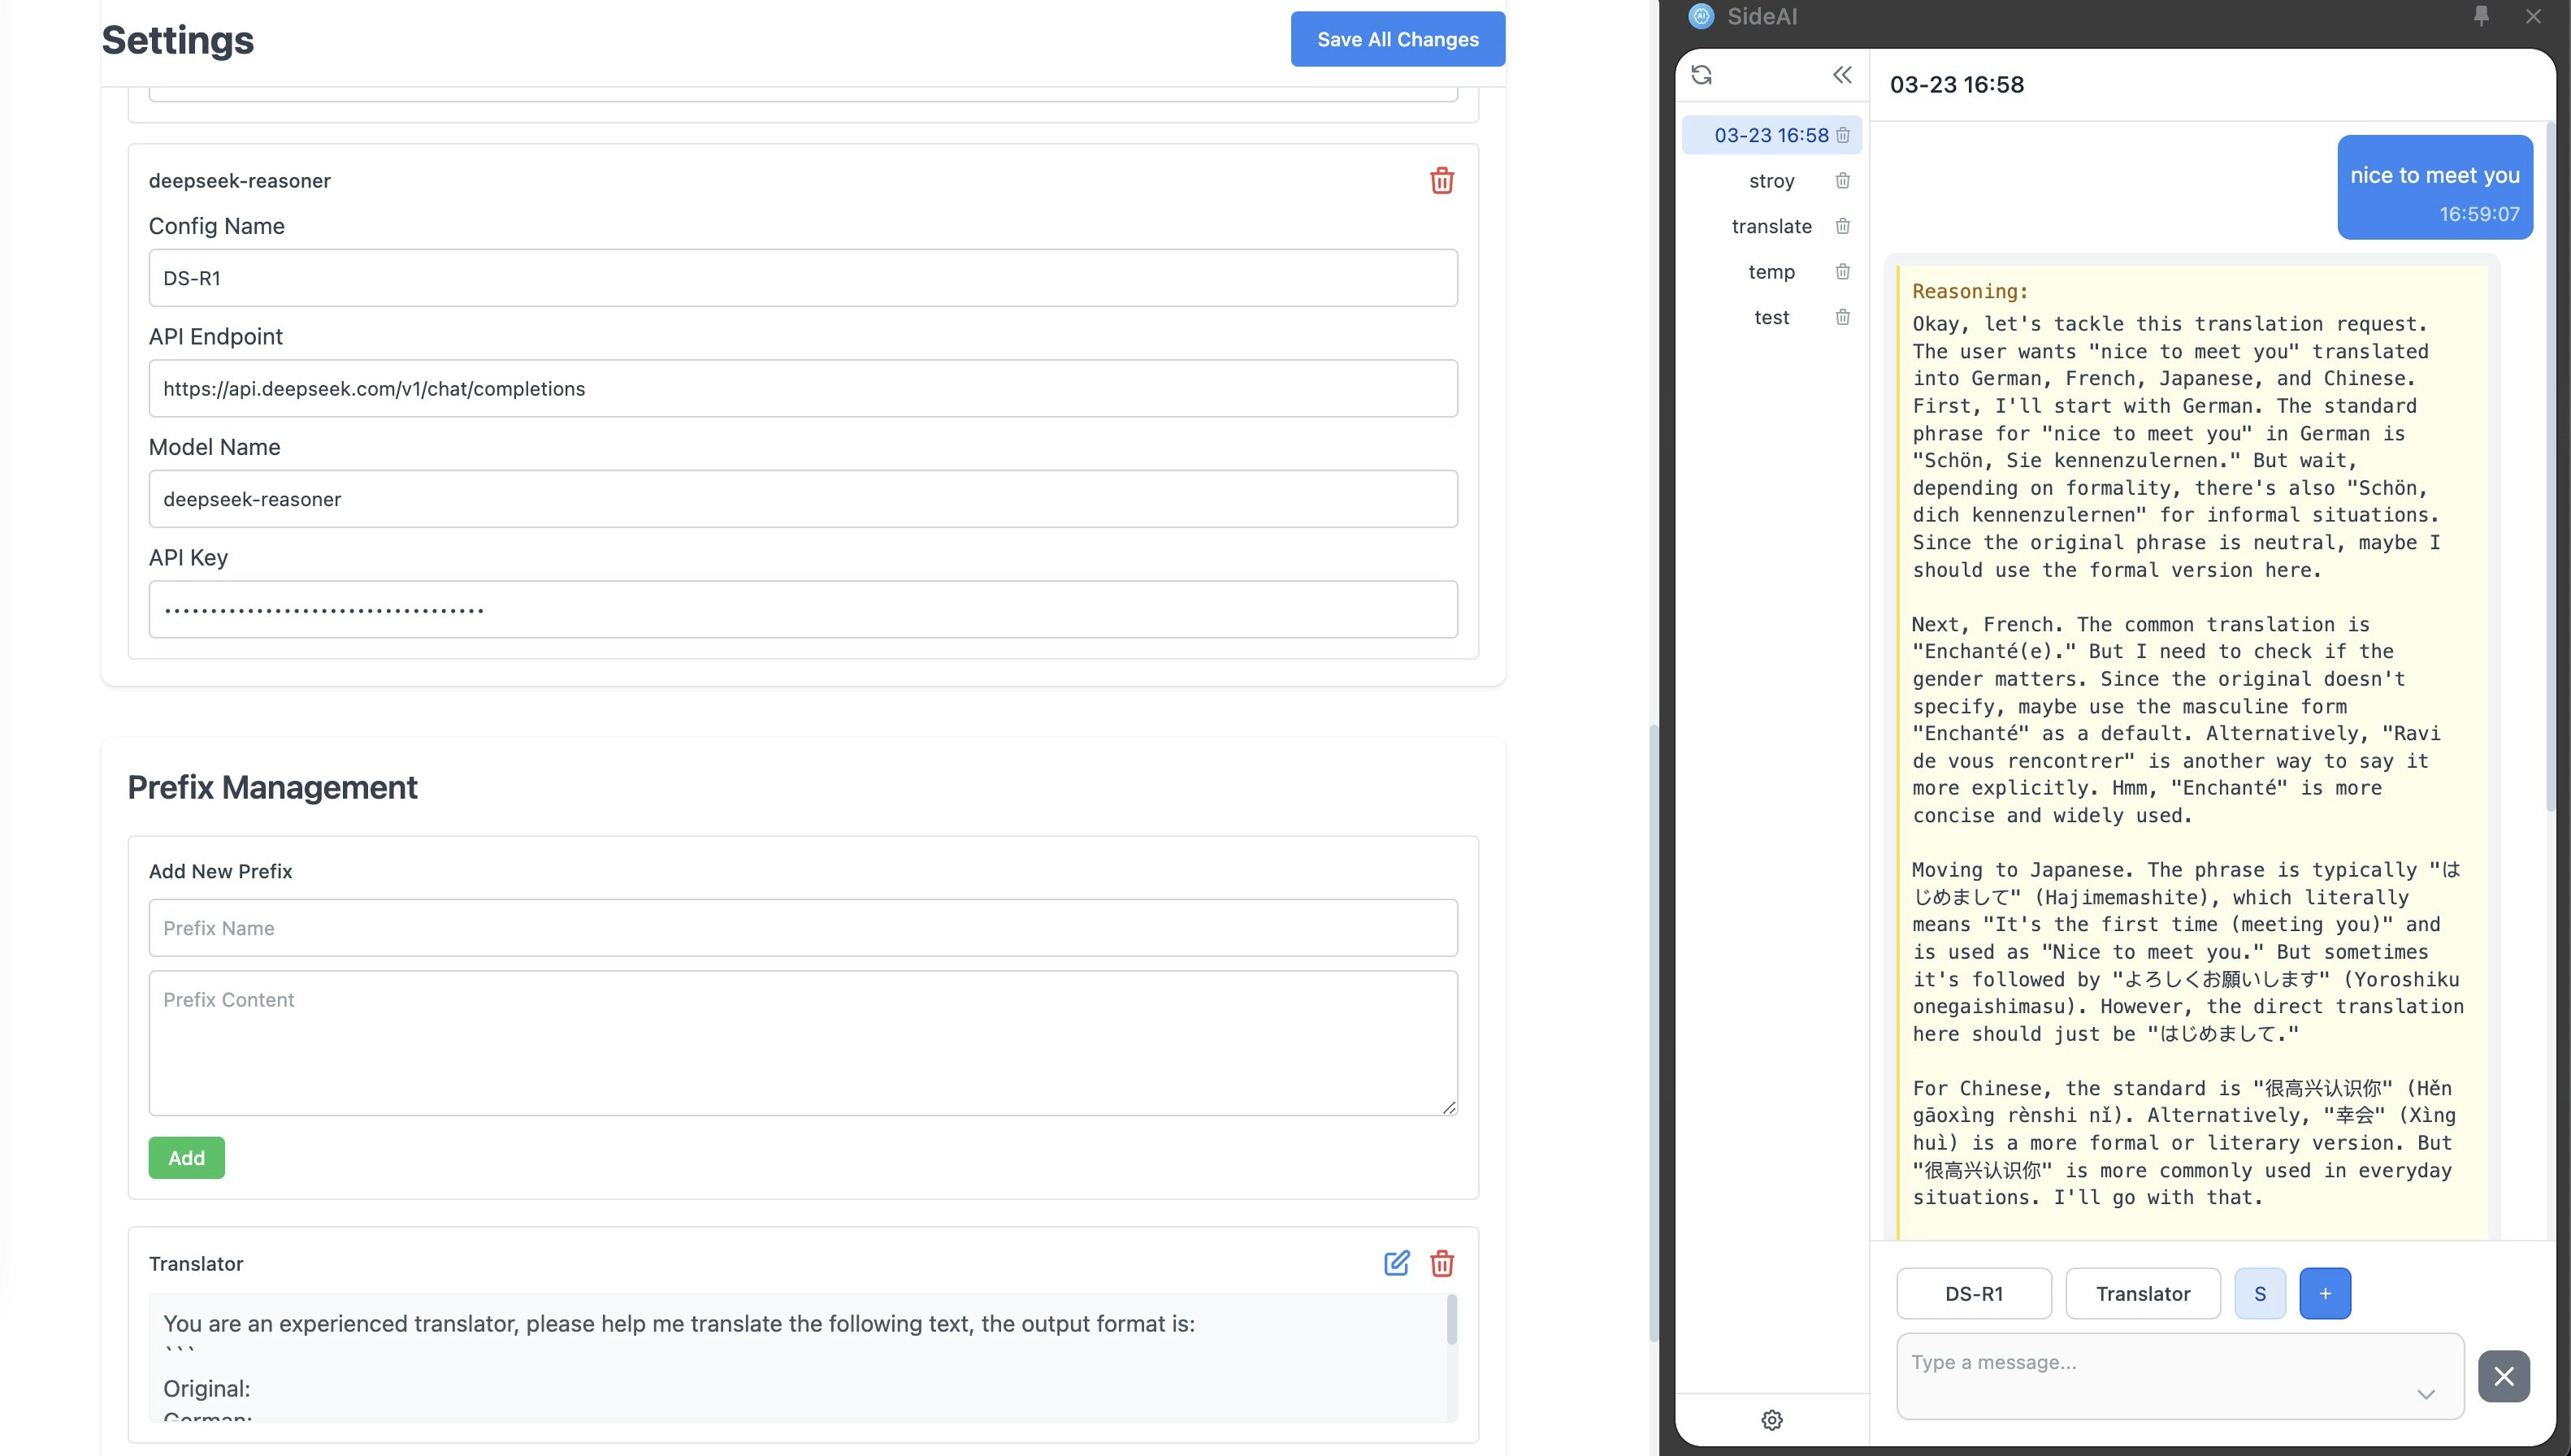Open the test conversation

click(x=1771, y=317)
